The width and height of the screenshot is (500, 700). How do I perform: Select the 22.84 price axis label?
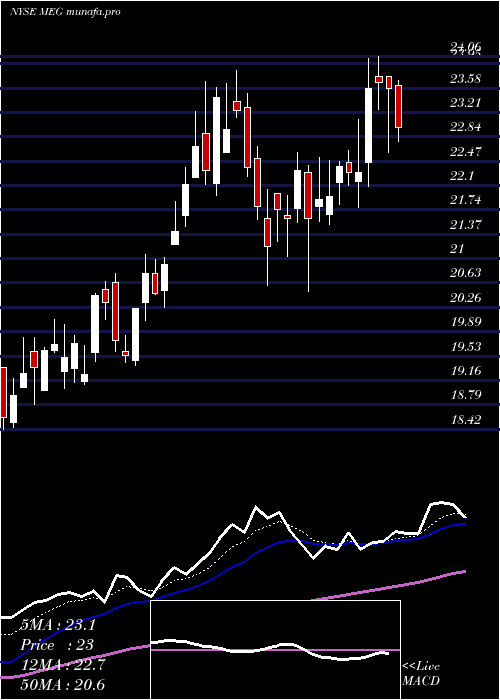(465, 127)
